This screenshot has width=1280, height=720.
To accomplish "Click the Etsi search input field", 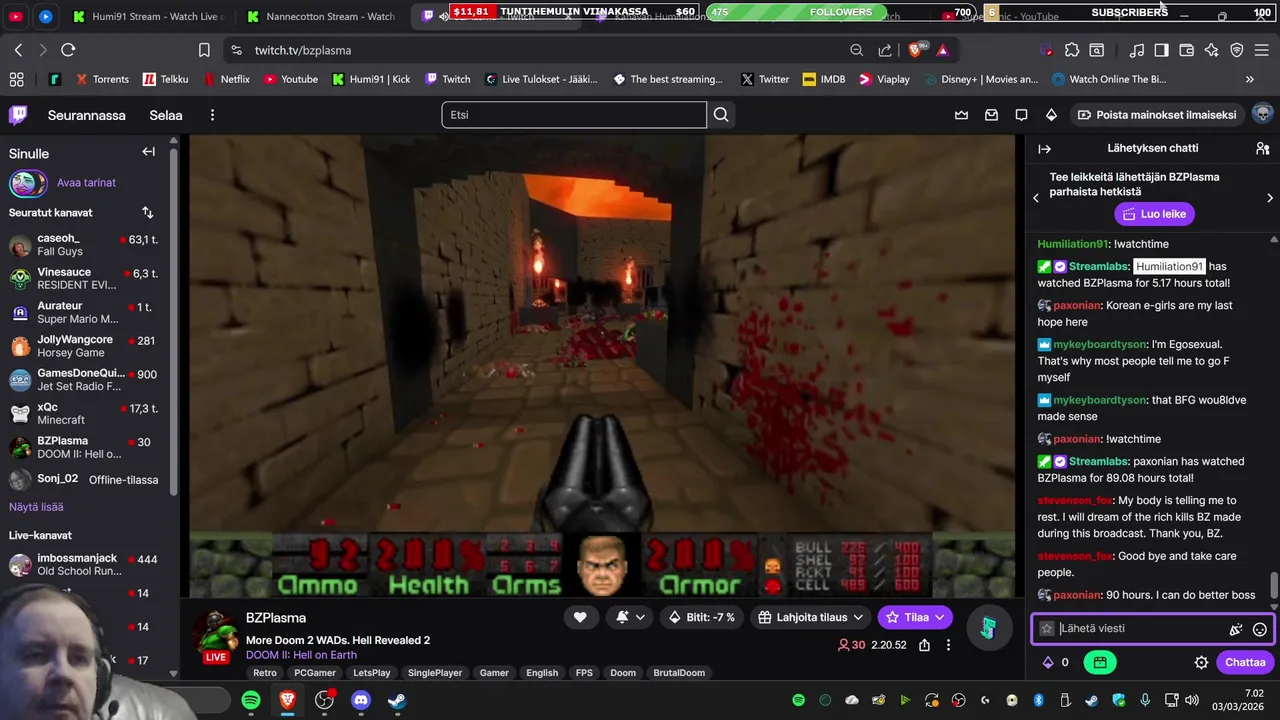I will [x=574, y=115].
